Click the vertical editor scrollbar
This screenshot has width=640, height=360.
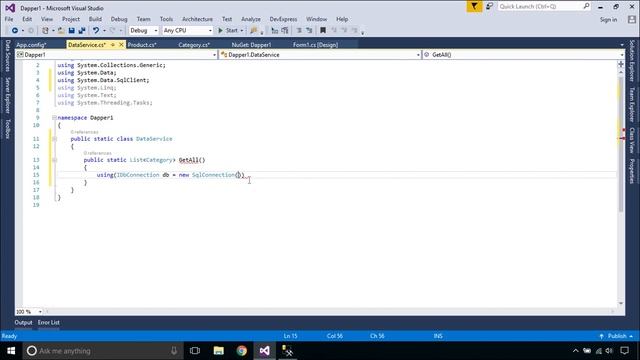(x=621, y=145)
